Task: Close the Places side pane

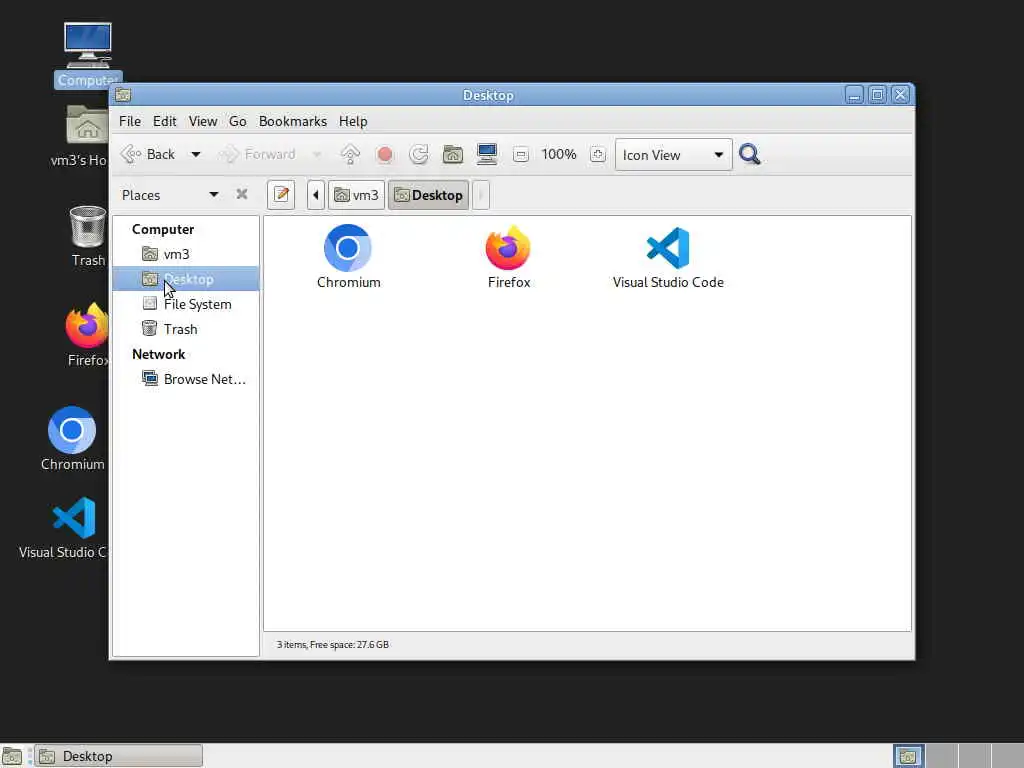Action: [242, 194]
